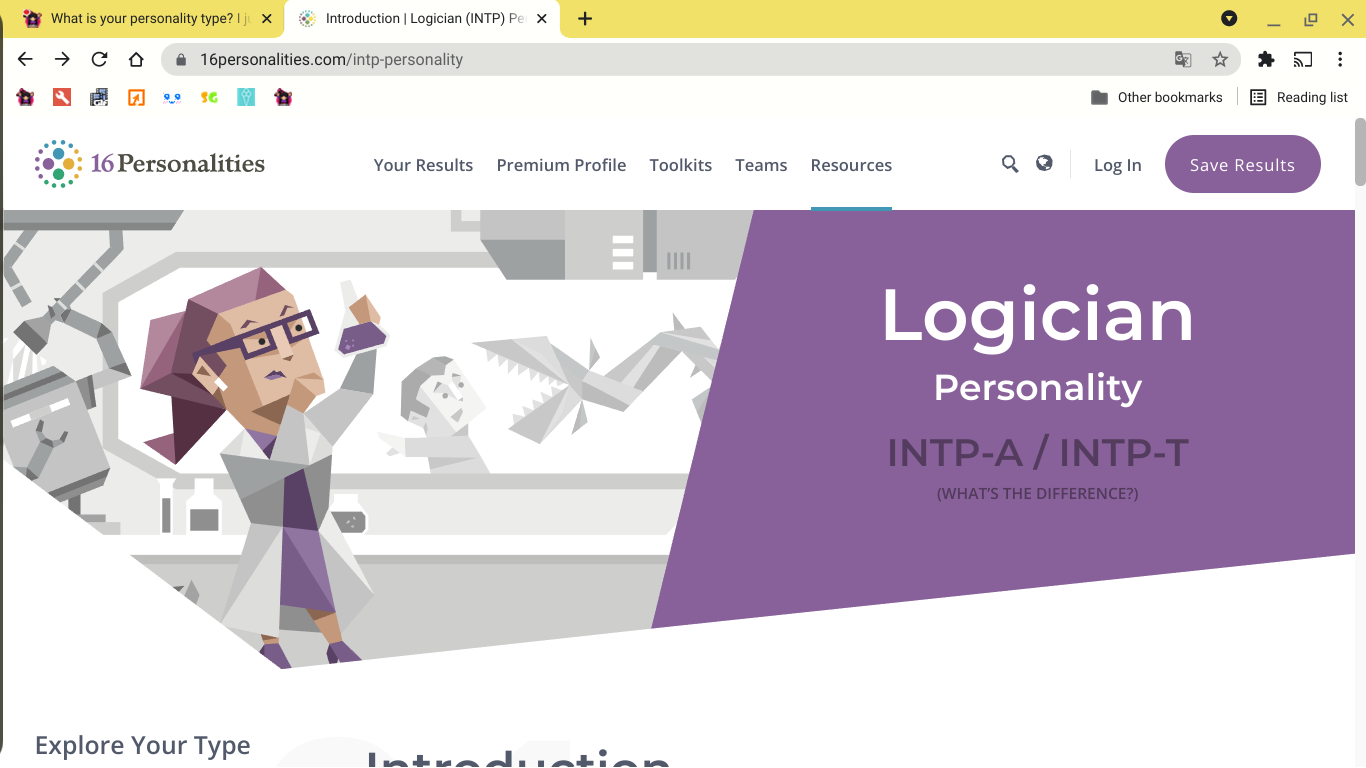Switch to the 'What is your personality type?' tab

click(x=146, y=19)
